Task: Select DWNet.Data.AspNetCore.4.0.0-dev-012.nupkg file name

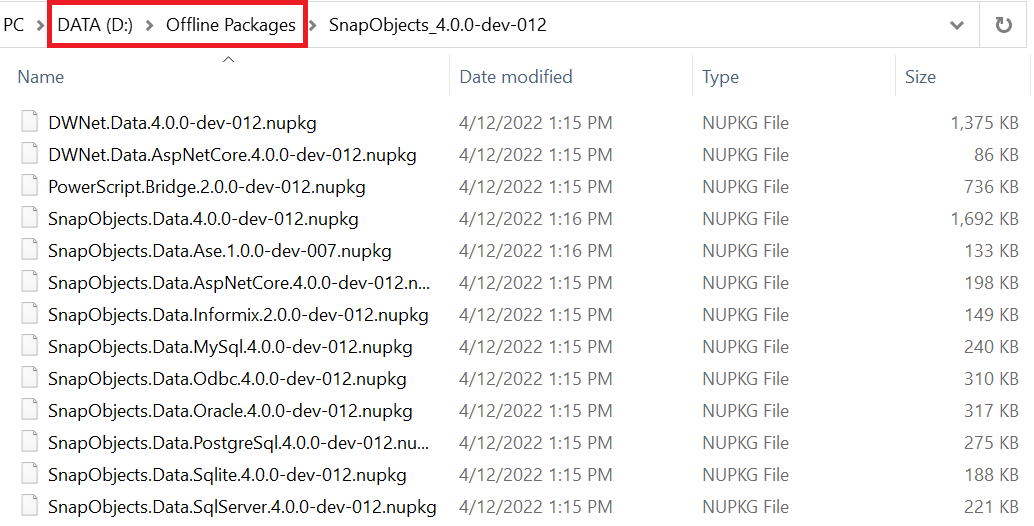Action: coord(232,155)
